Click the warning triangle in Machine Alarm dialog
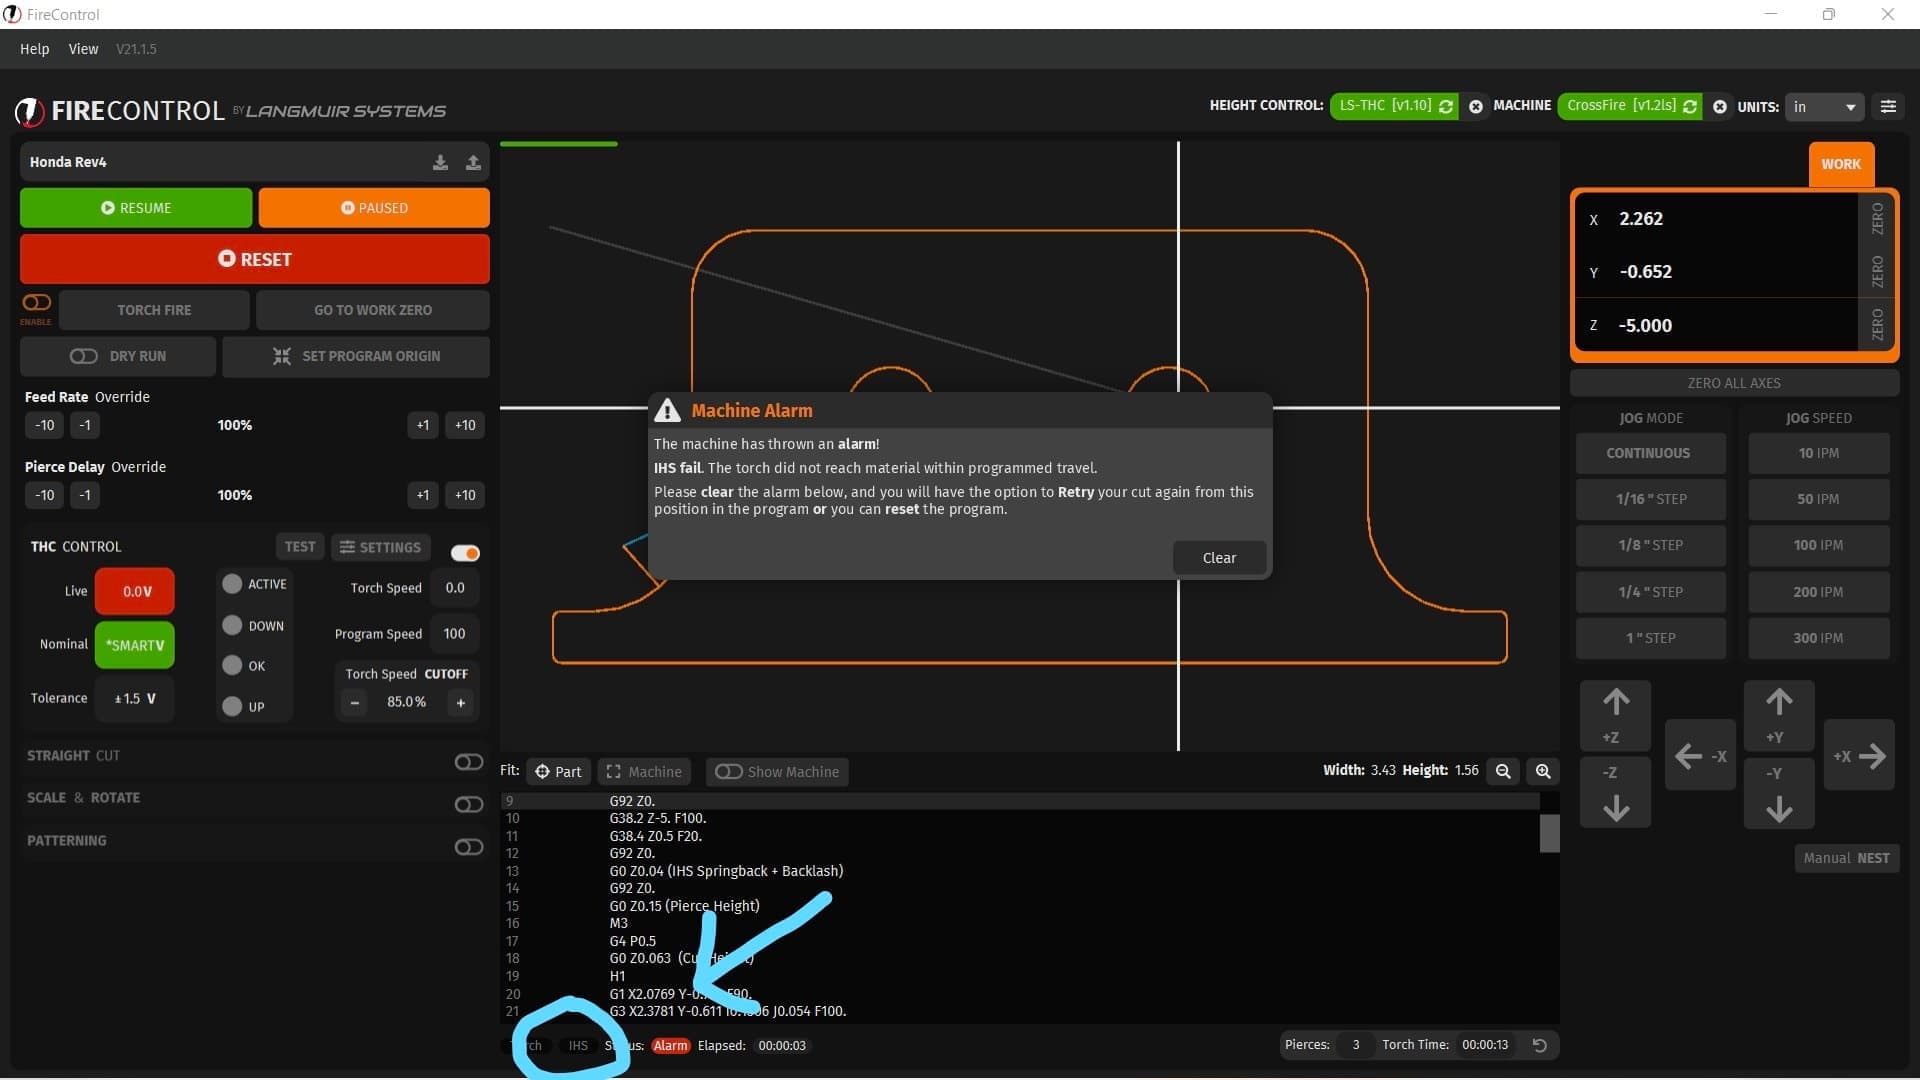1920x1080 pixels. coord(667,410)
